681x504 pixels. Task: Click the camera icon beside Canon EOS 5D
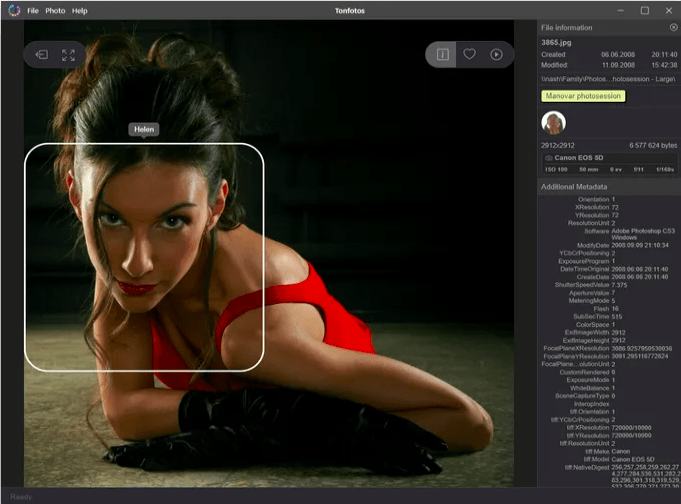549,158
